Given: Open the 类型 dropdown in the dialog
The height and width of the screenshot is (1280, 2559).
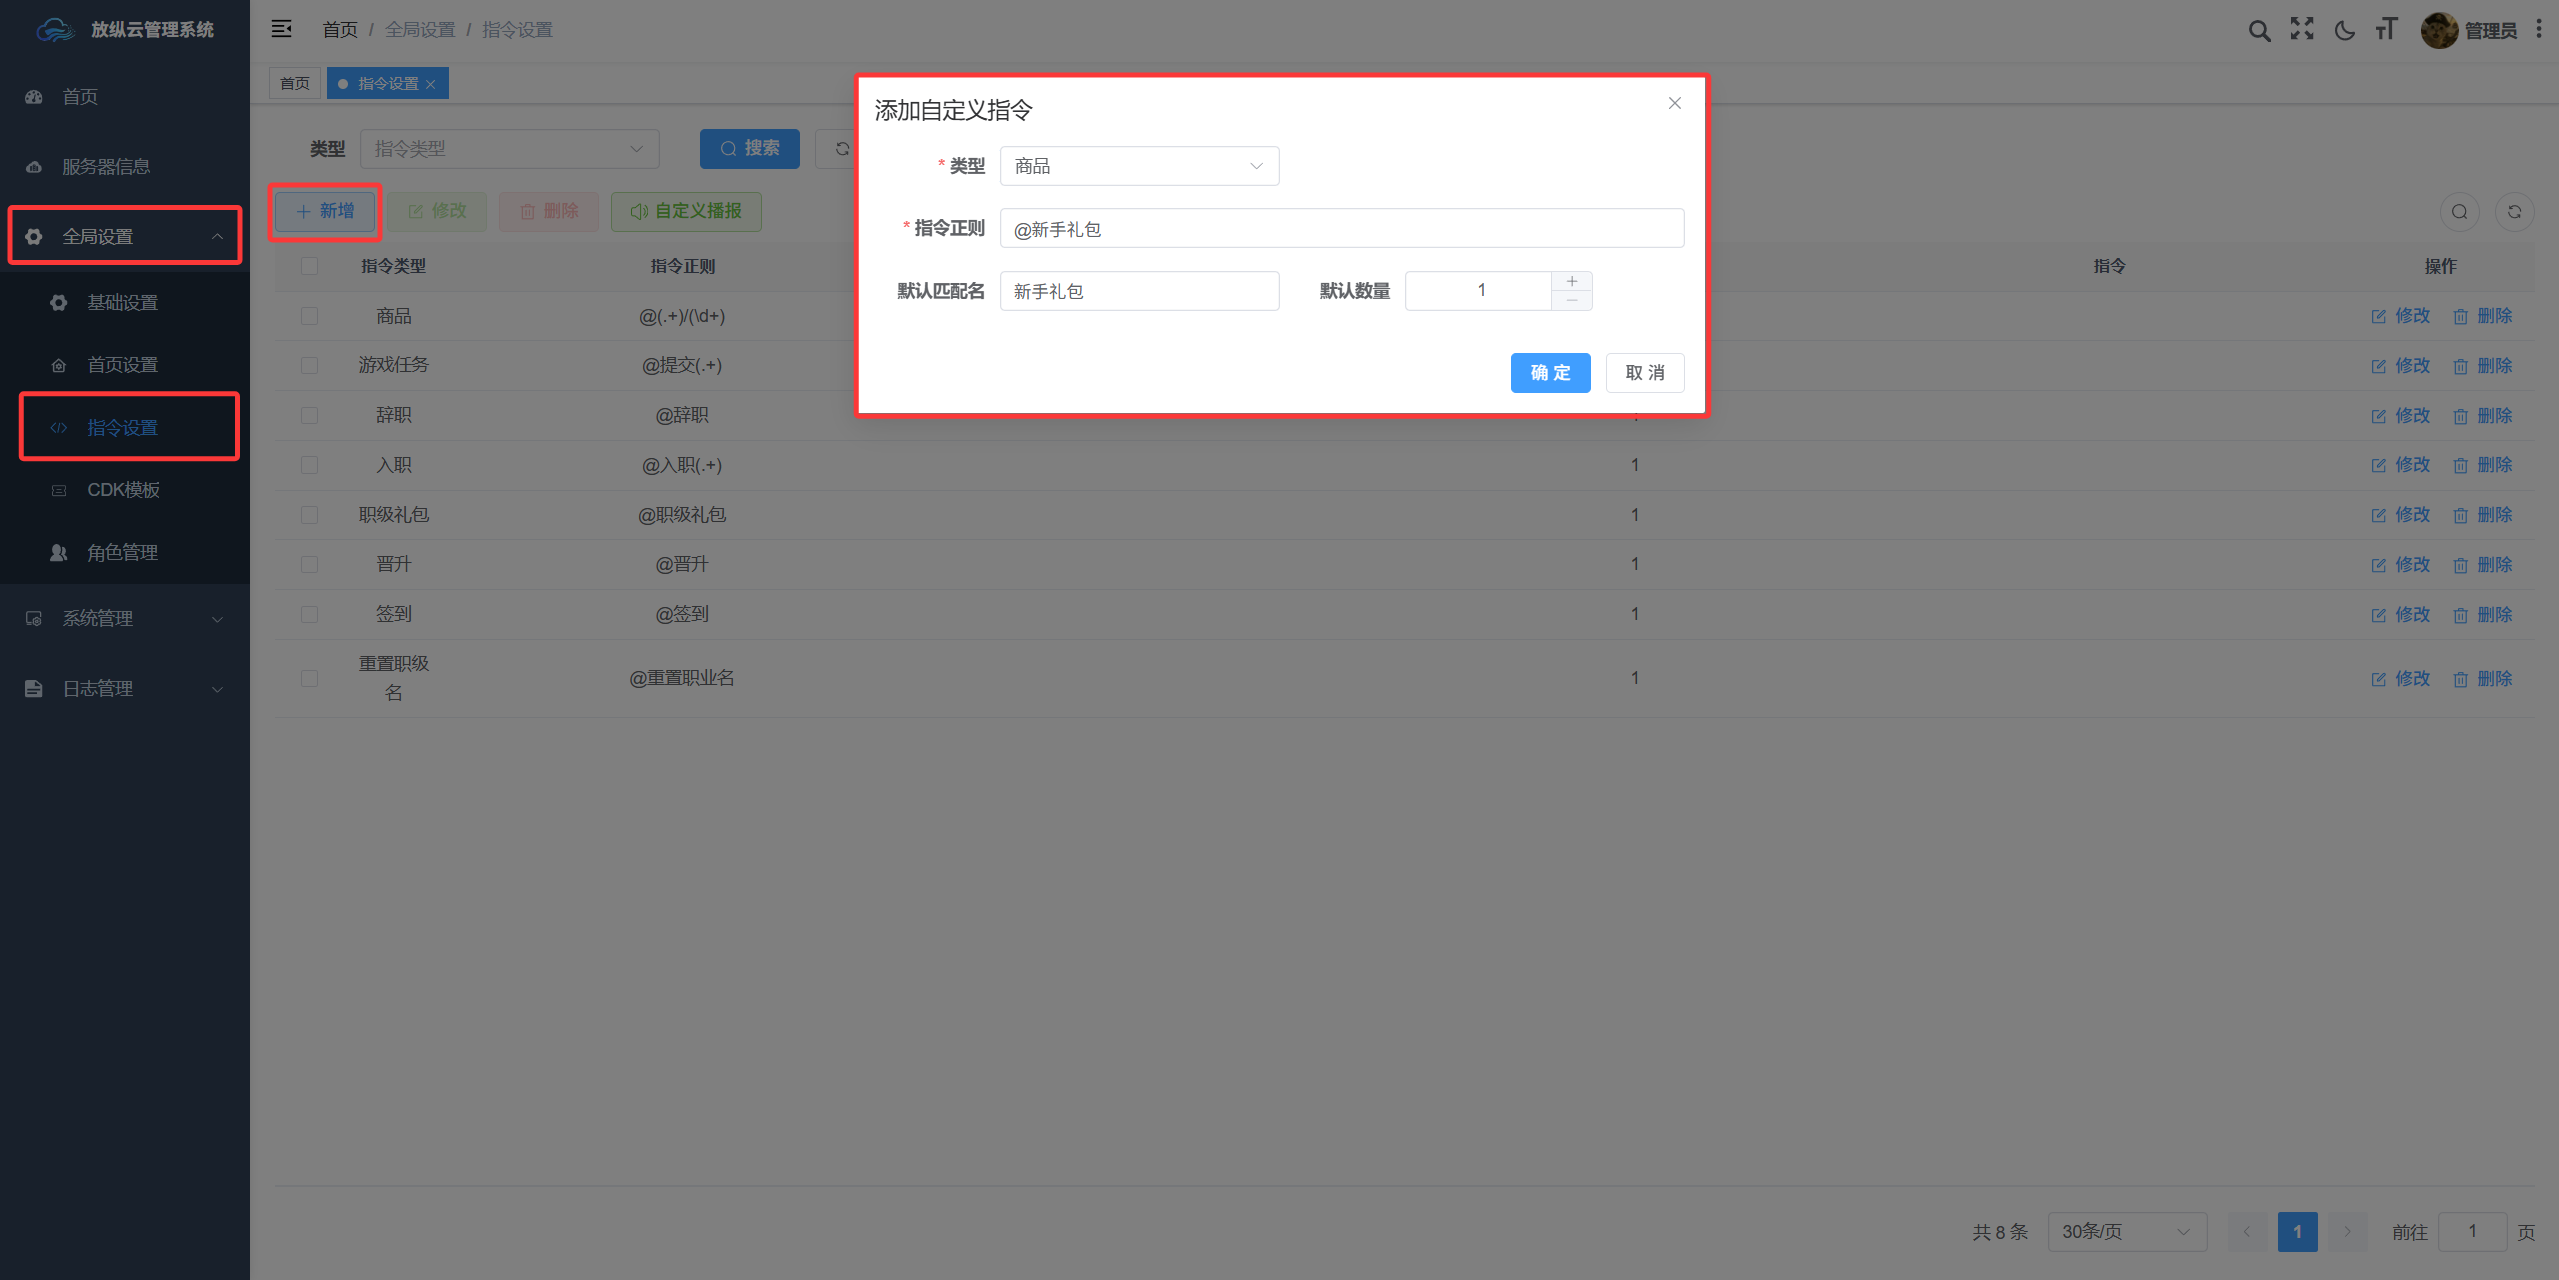Looking at the screenshot, I should (x=1139, y=166).
